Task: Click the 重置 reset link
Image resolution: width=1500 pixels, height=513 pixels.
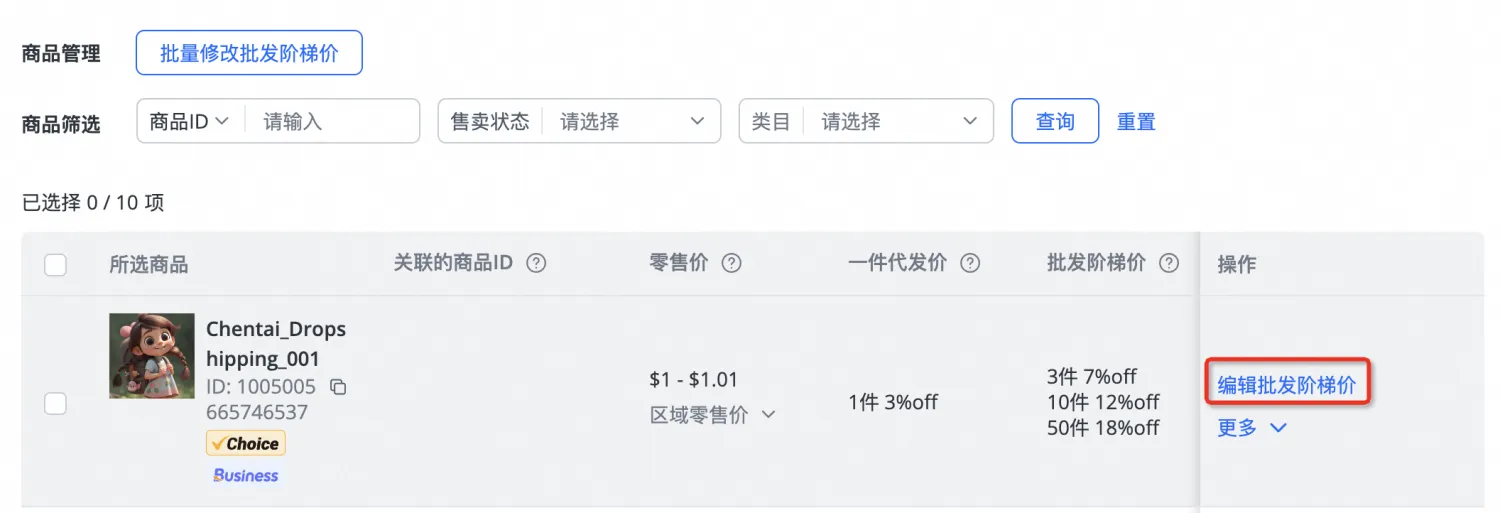Action: click(1136, 121)
